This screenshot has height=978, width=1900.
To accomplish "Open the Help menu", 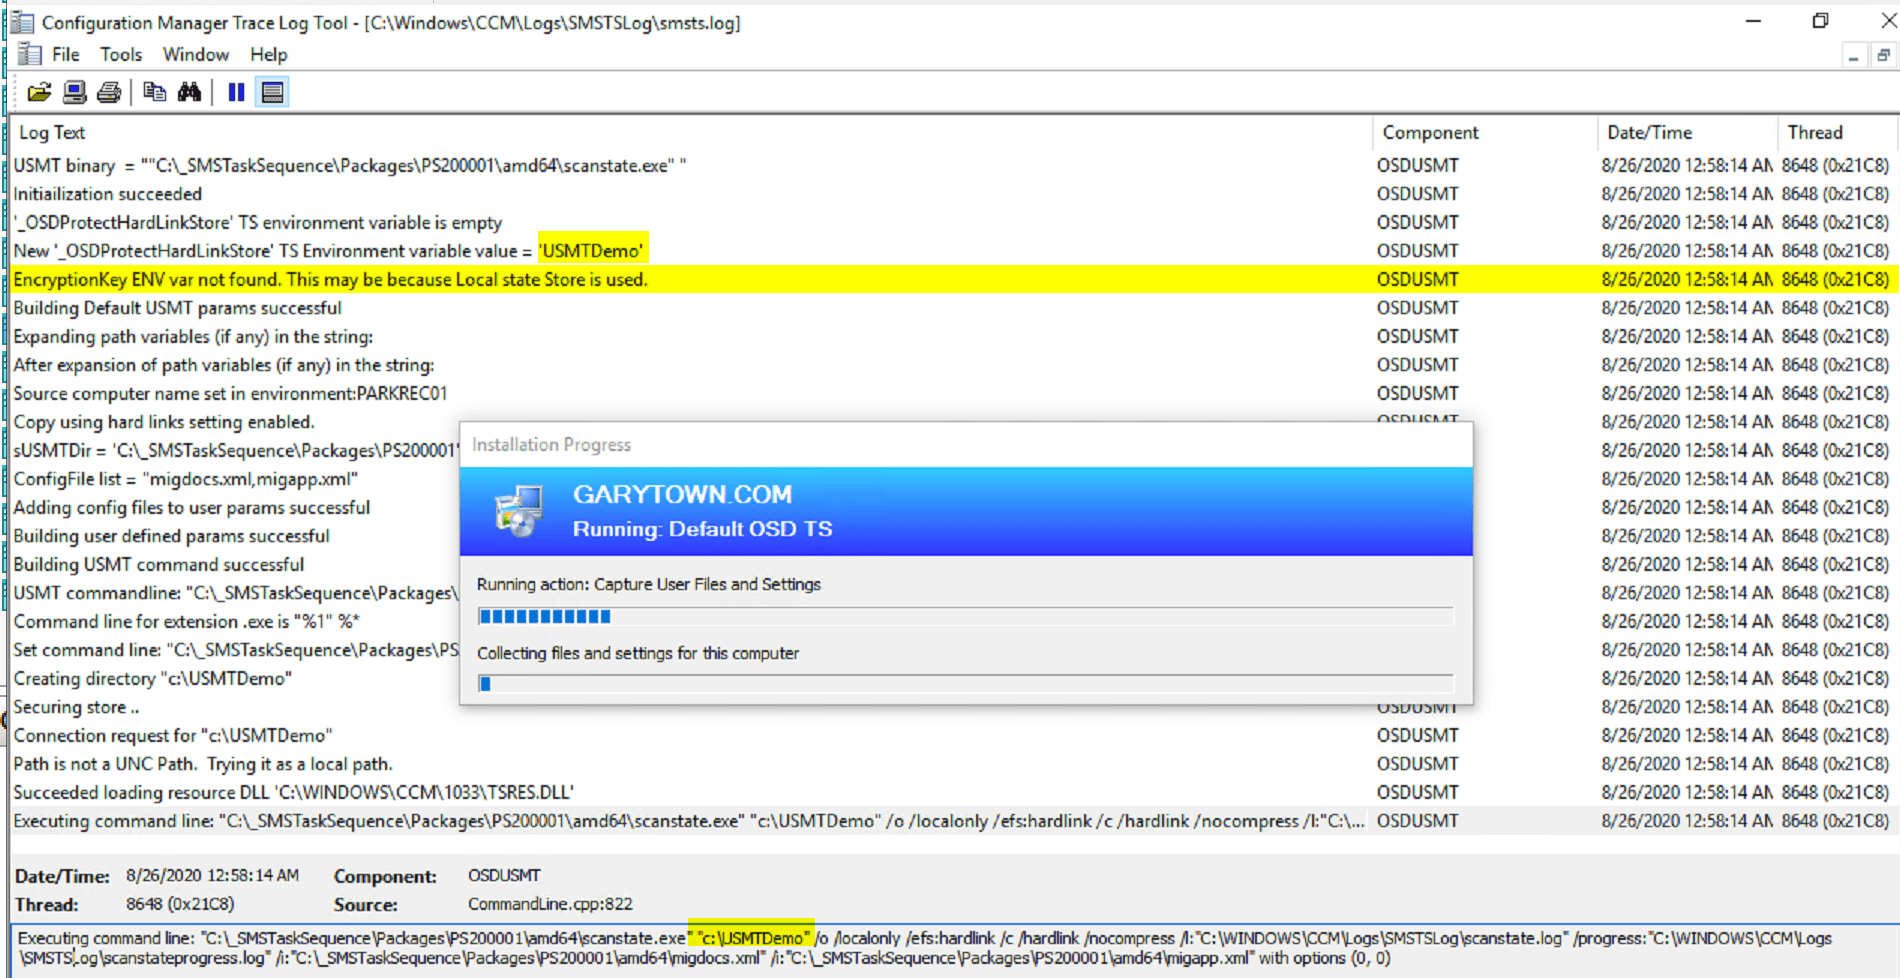I will (268, 55).
